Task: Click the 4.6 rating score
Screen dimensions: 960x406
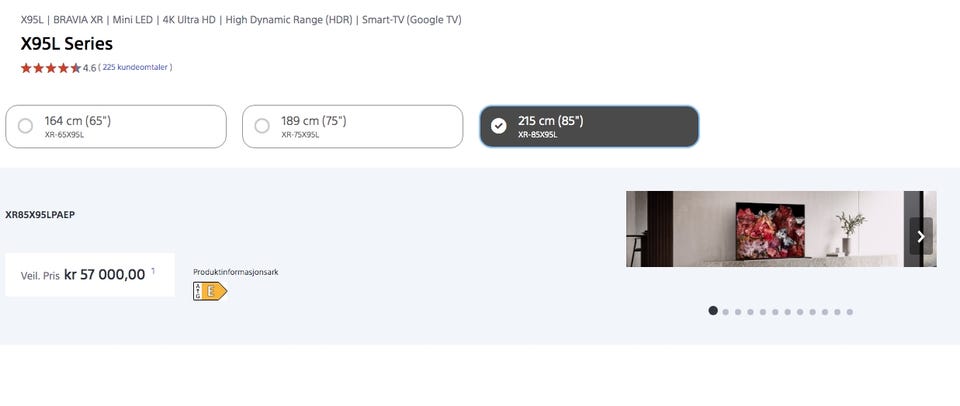Action: click(89, 68)
